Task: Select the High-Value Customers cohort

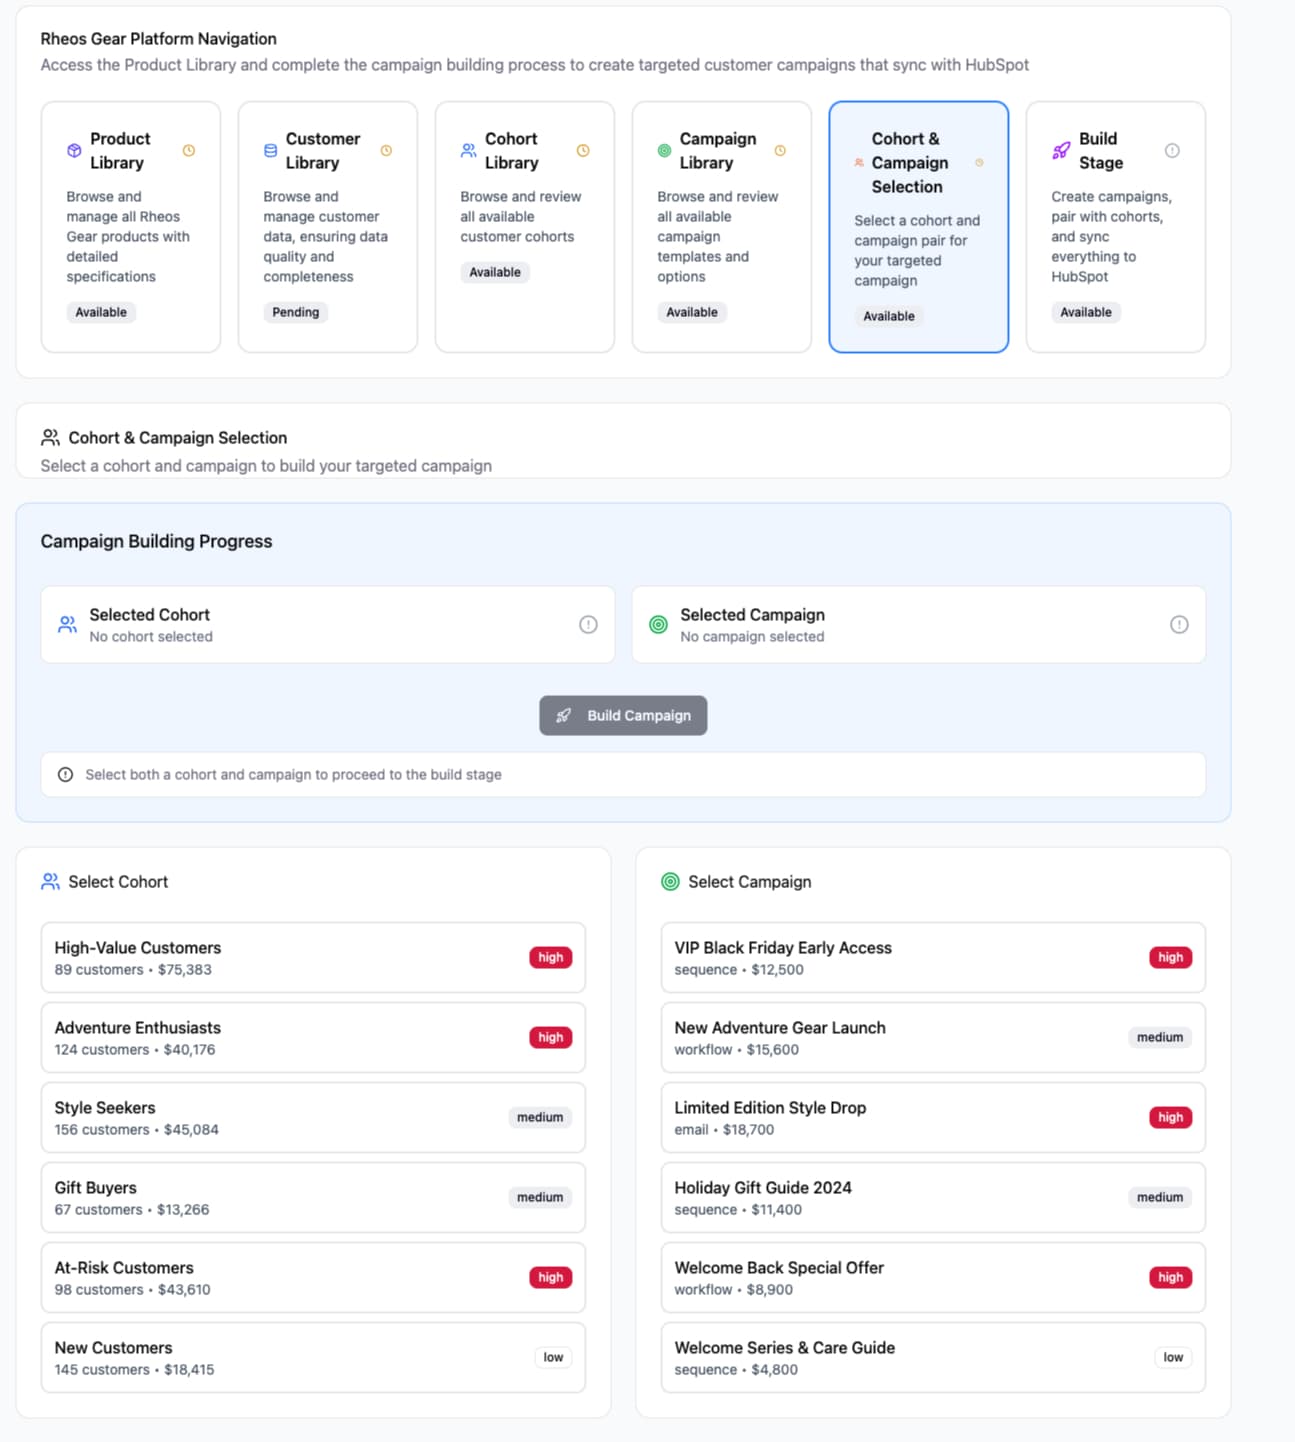Action: tap(312, 957)
